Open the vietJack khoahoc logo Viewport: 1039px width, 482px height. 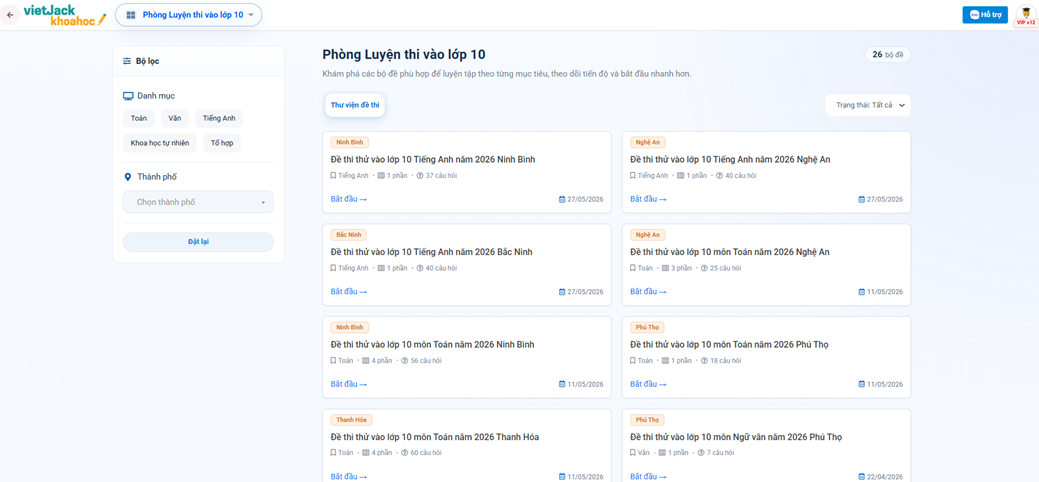64,15
